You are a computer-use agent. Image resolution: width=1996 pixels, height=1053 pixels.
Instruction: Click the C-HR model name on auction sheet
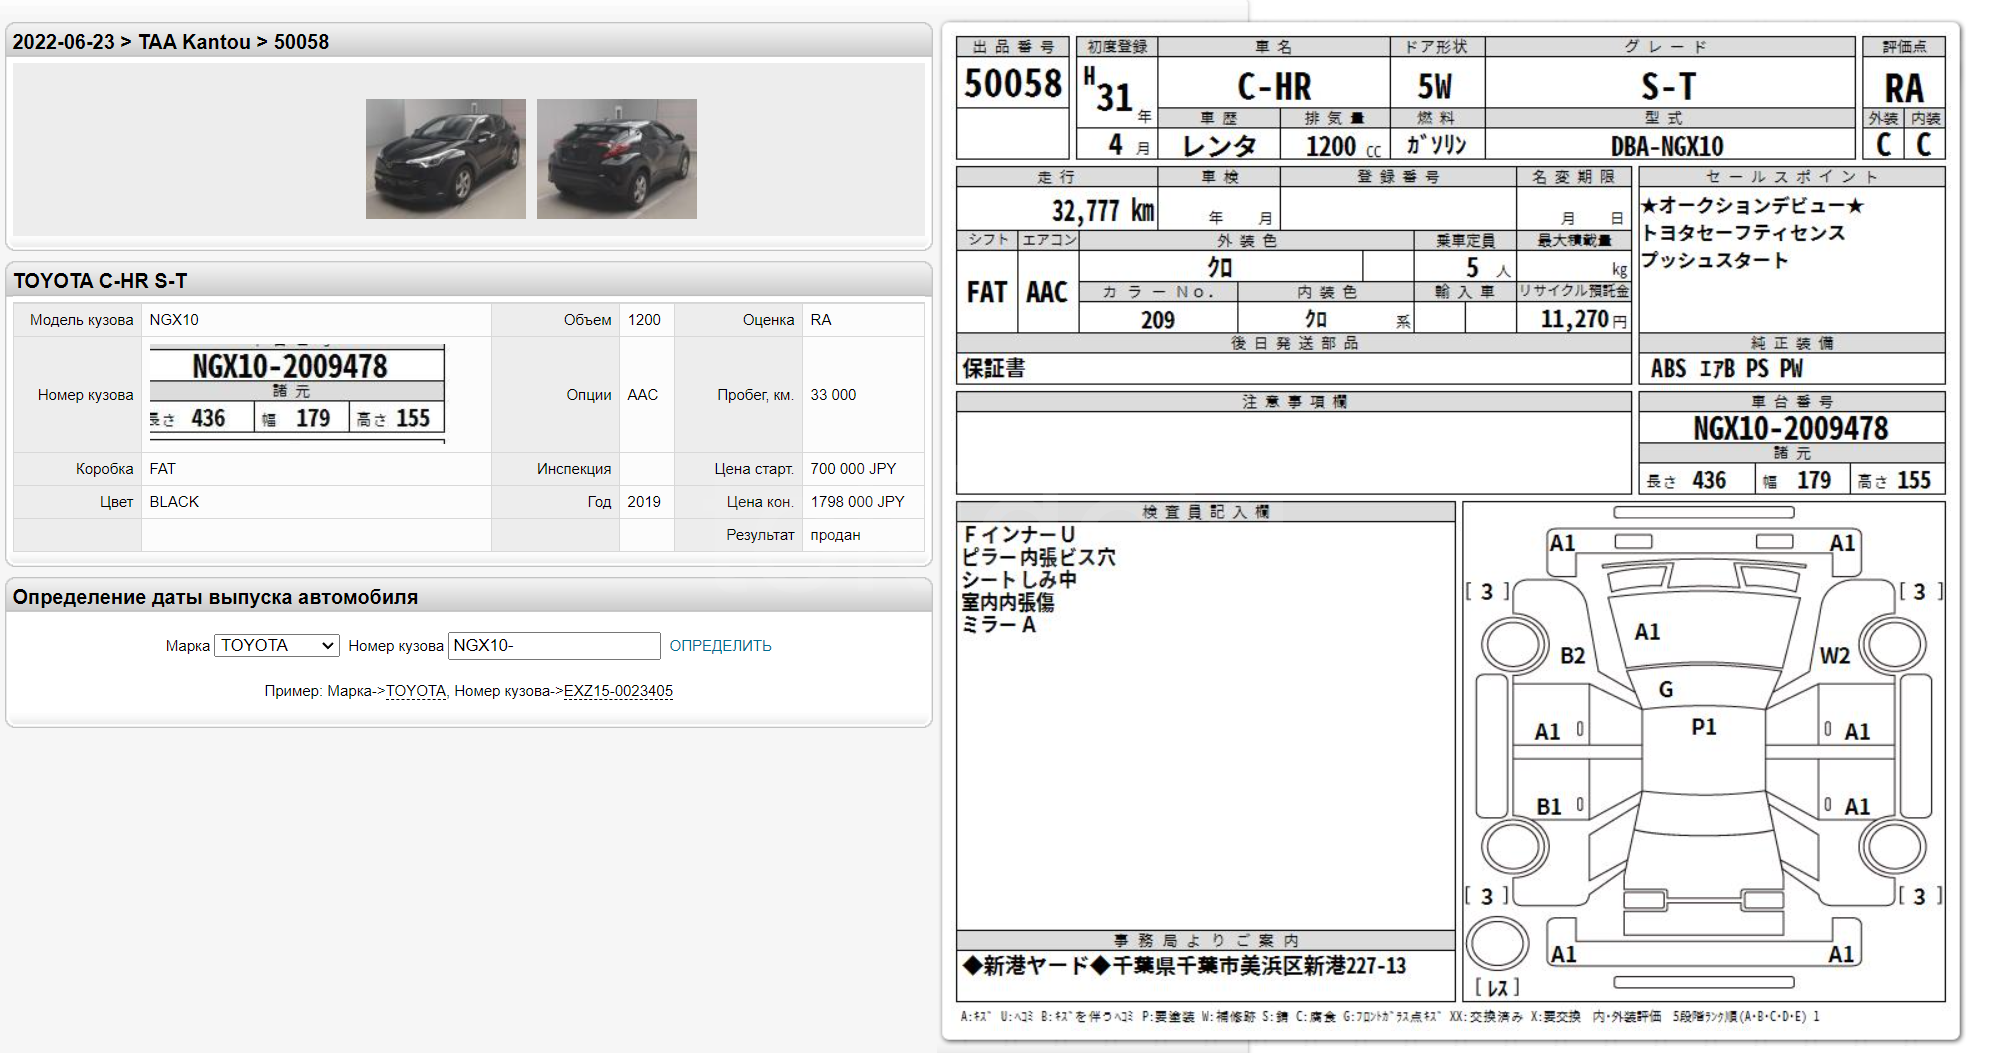pyautogui.click(x=1274, y=87)
